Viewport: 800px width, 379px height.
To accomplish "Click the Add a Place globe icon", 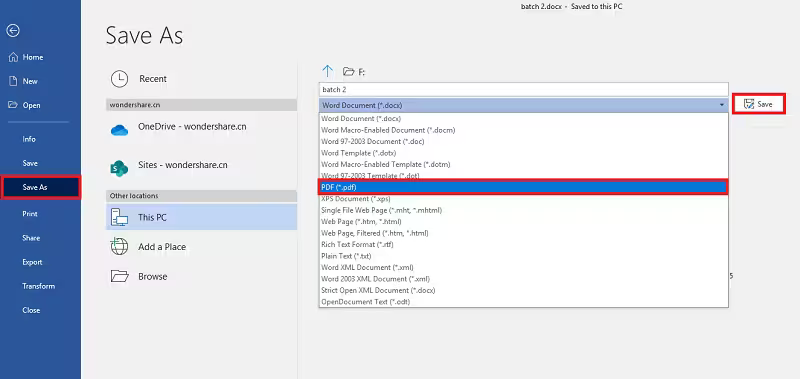I will point(119,247).
